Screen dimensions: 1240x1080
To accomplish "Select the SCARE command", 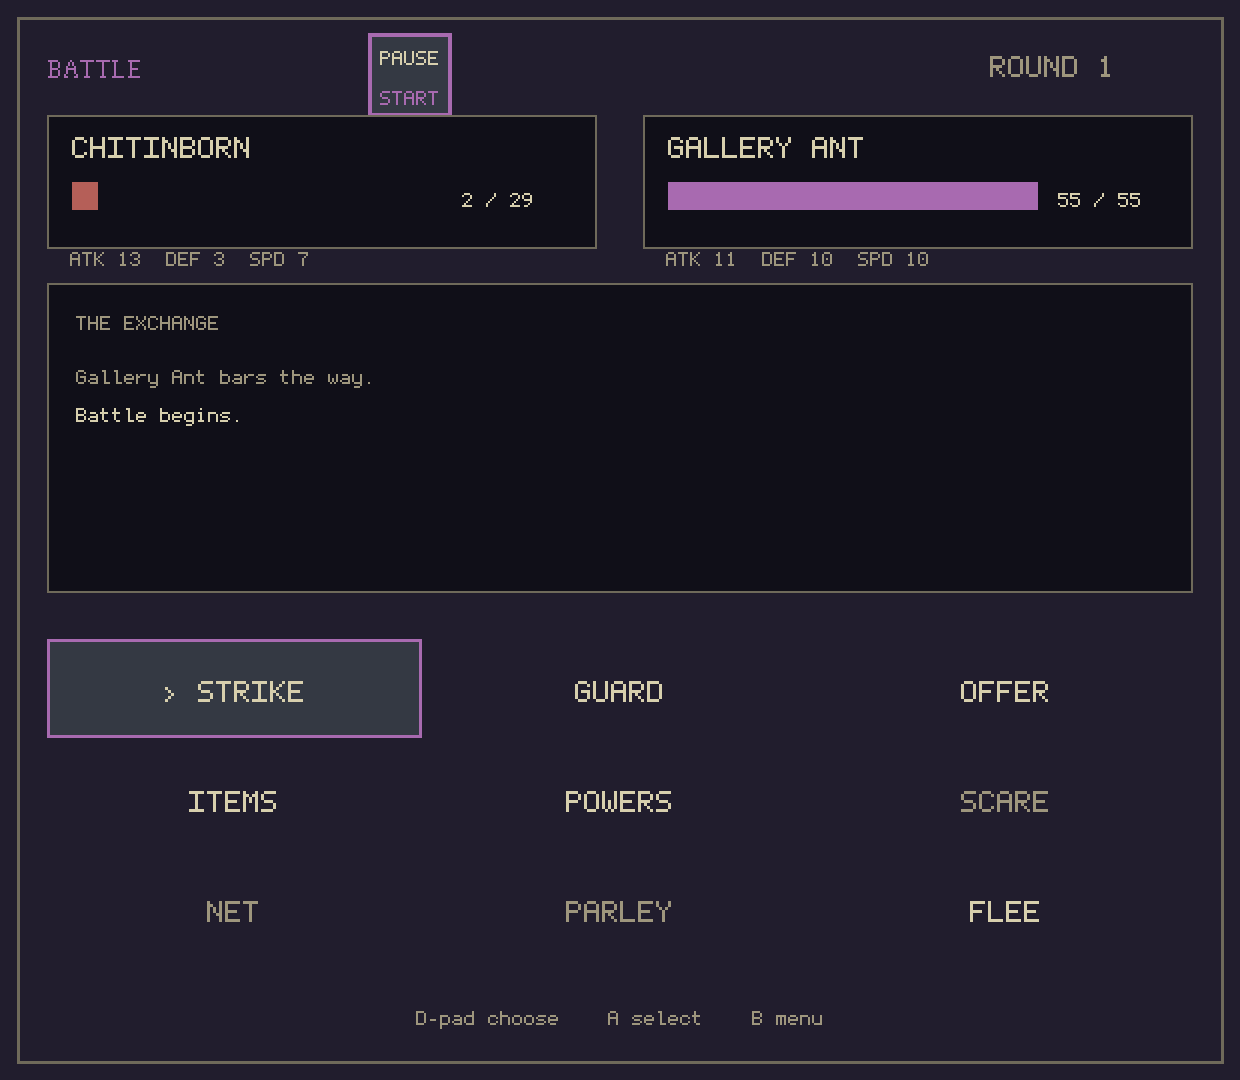I will click(x=1004, y=802).
